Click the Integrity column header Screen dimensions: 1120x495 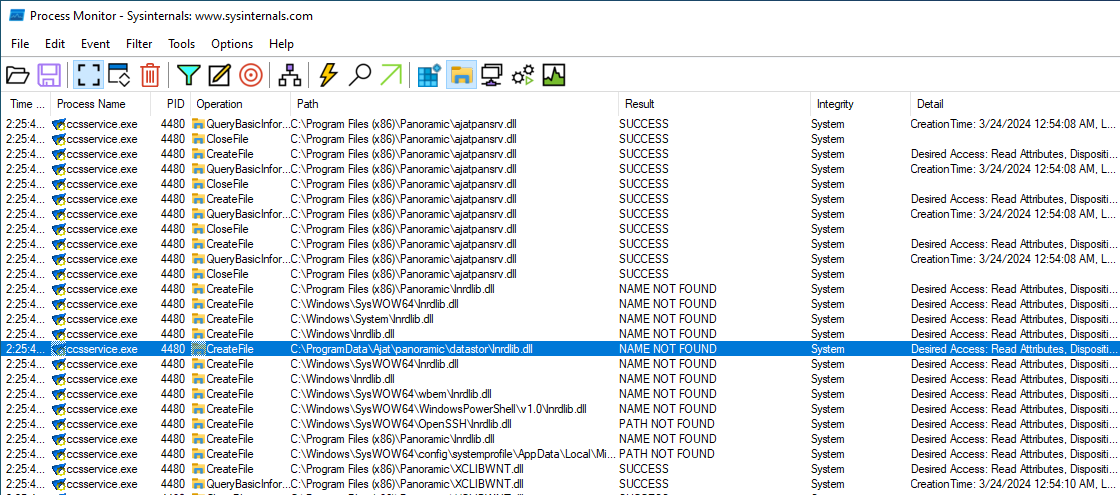click(861, 104)
